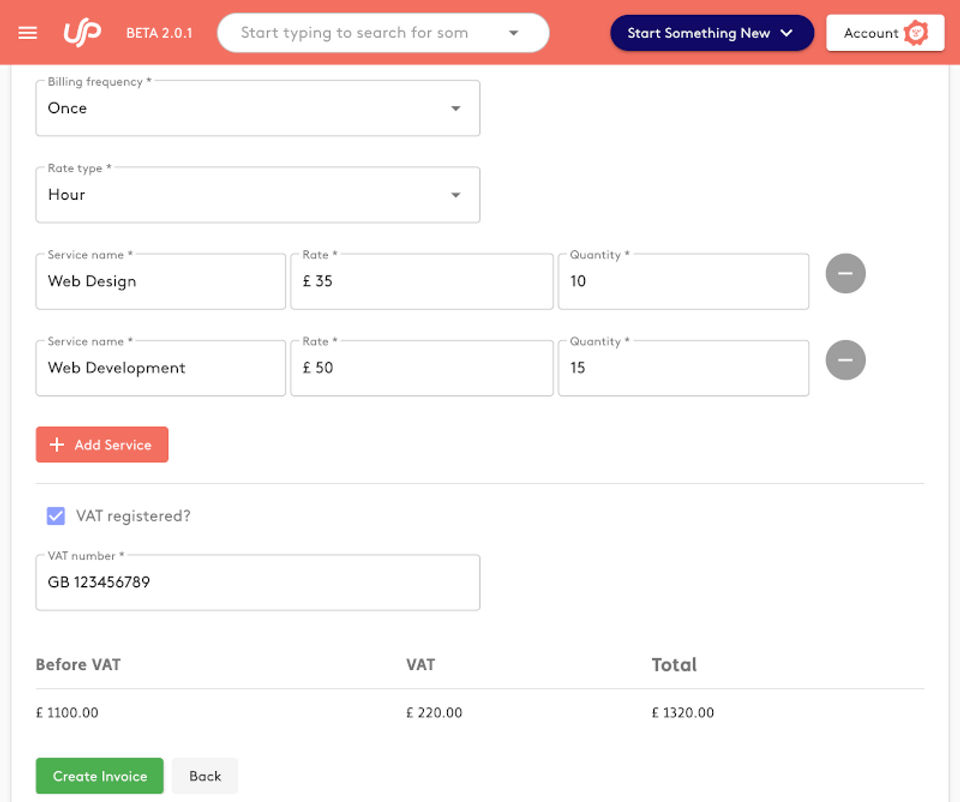Click the UP logo in header
960x802 pixels.
[x=82, y=33]
